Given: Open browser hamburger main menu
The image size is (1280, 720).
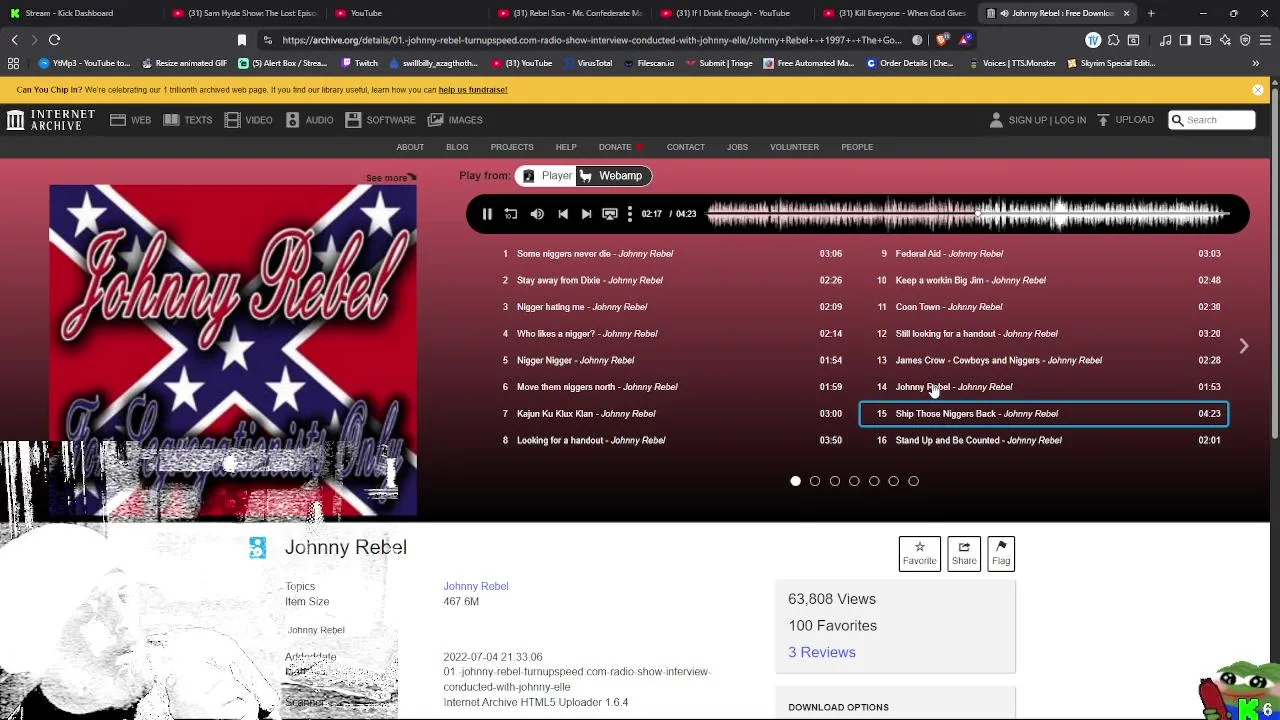Looking at the screenshot, I should coord(1265,40).
